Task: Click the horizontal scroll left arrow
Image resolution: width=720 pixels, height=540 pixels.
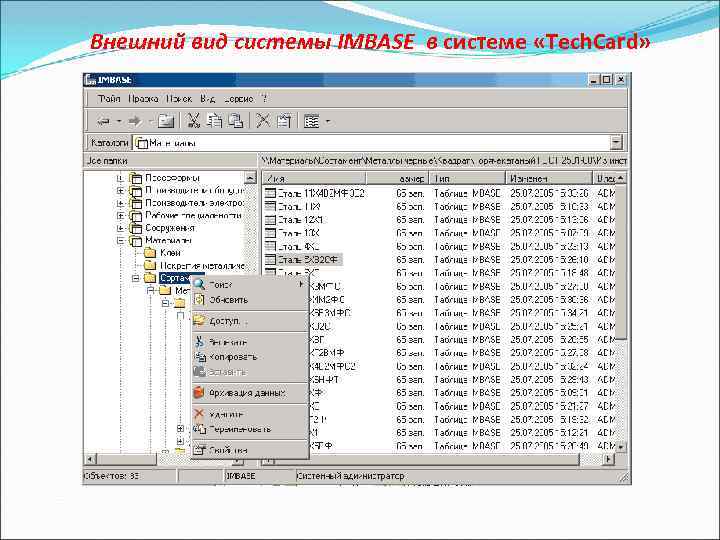Action: (x=90, y=459)
